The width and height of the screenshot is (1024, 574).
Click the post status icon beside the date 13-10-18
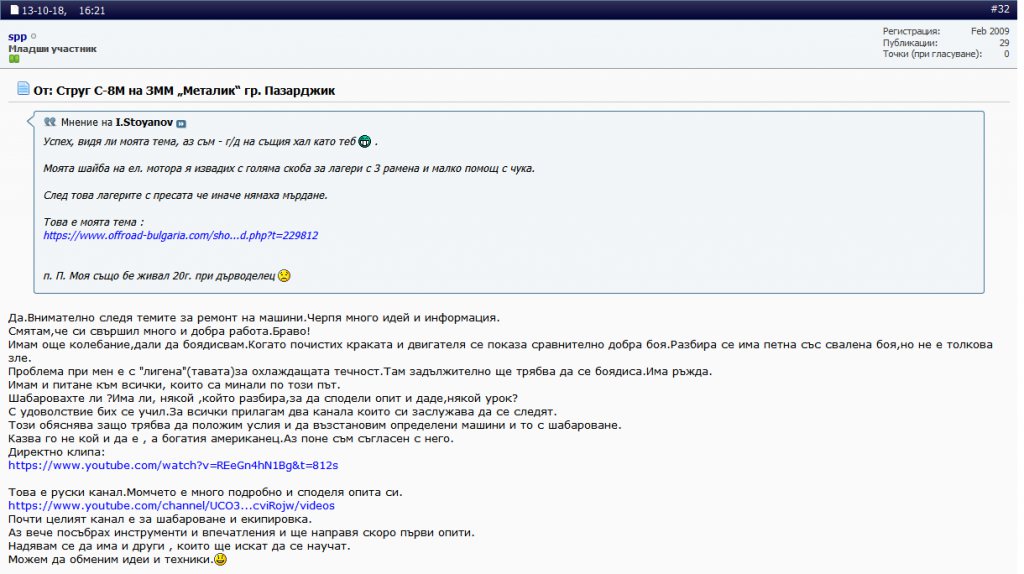coord(14,10)
